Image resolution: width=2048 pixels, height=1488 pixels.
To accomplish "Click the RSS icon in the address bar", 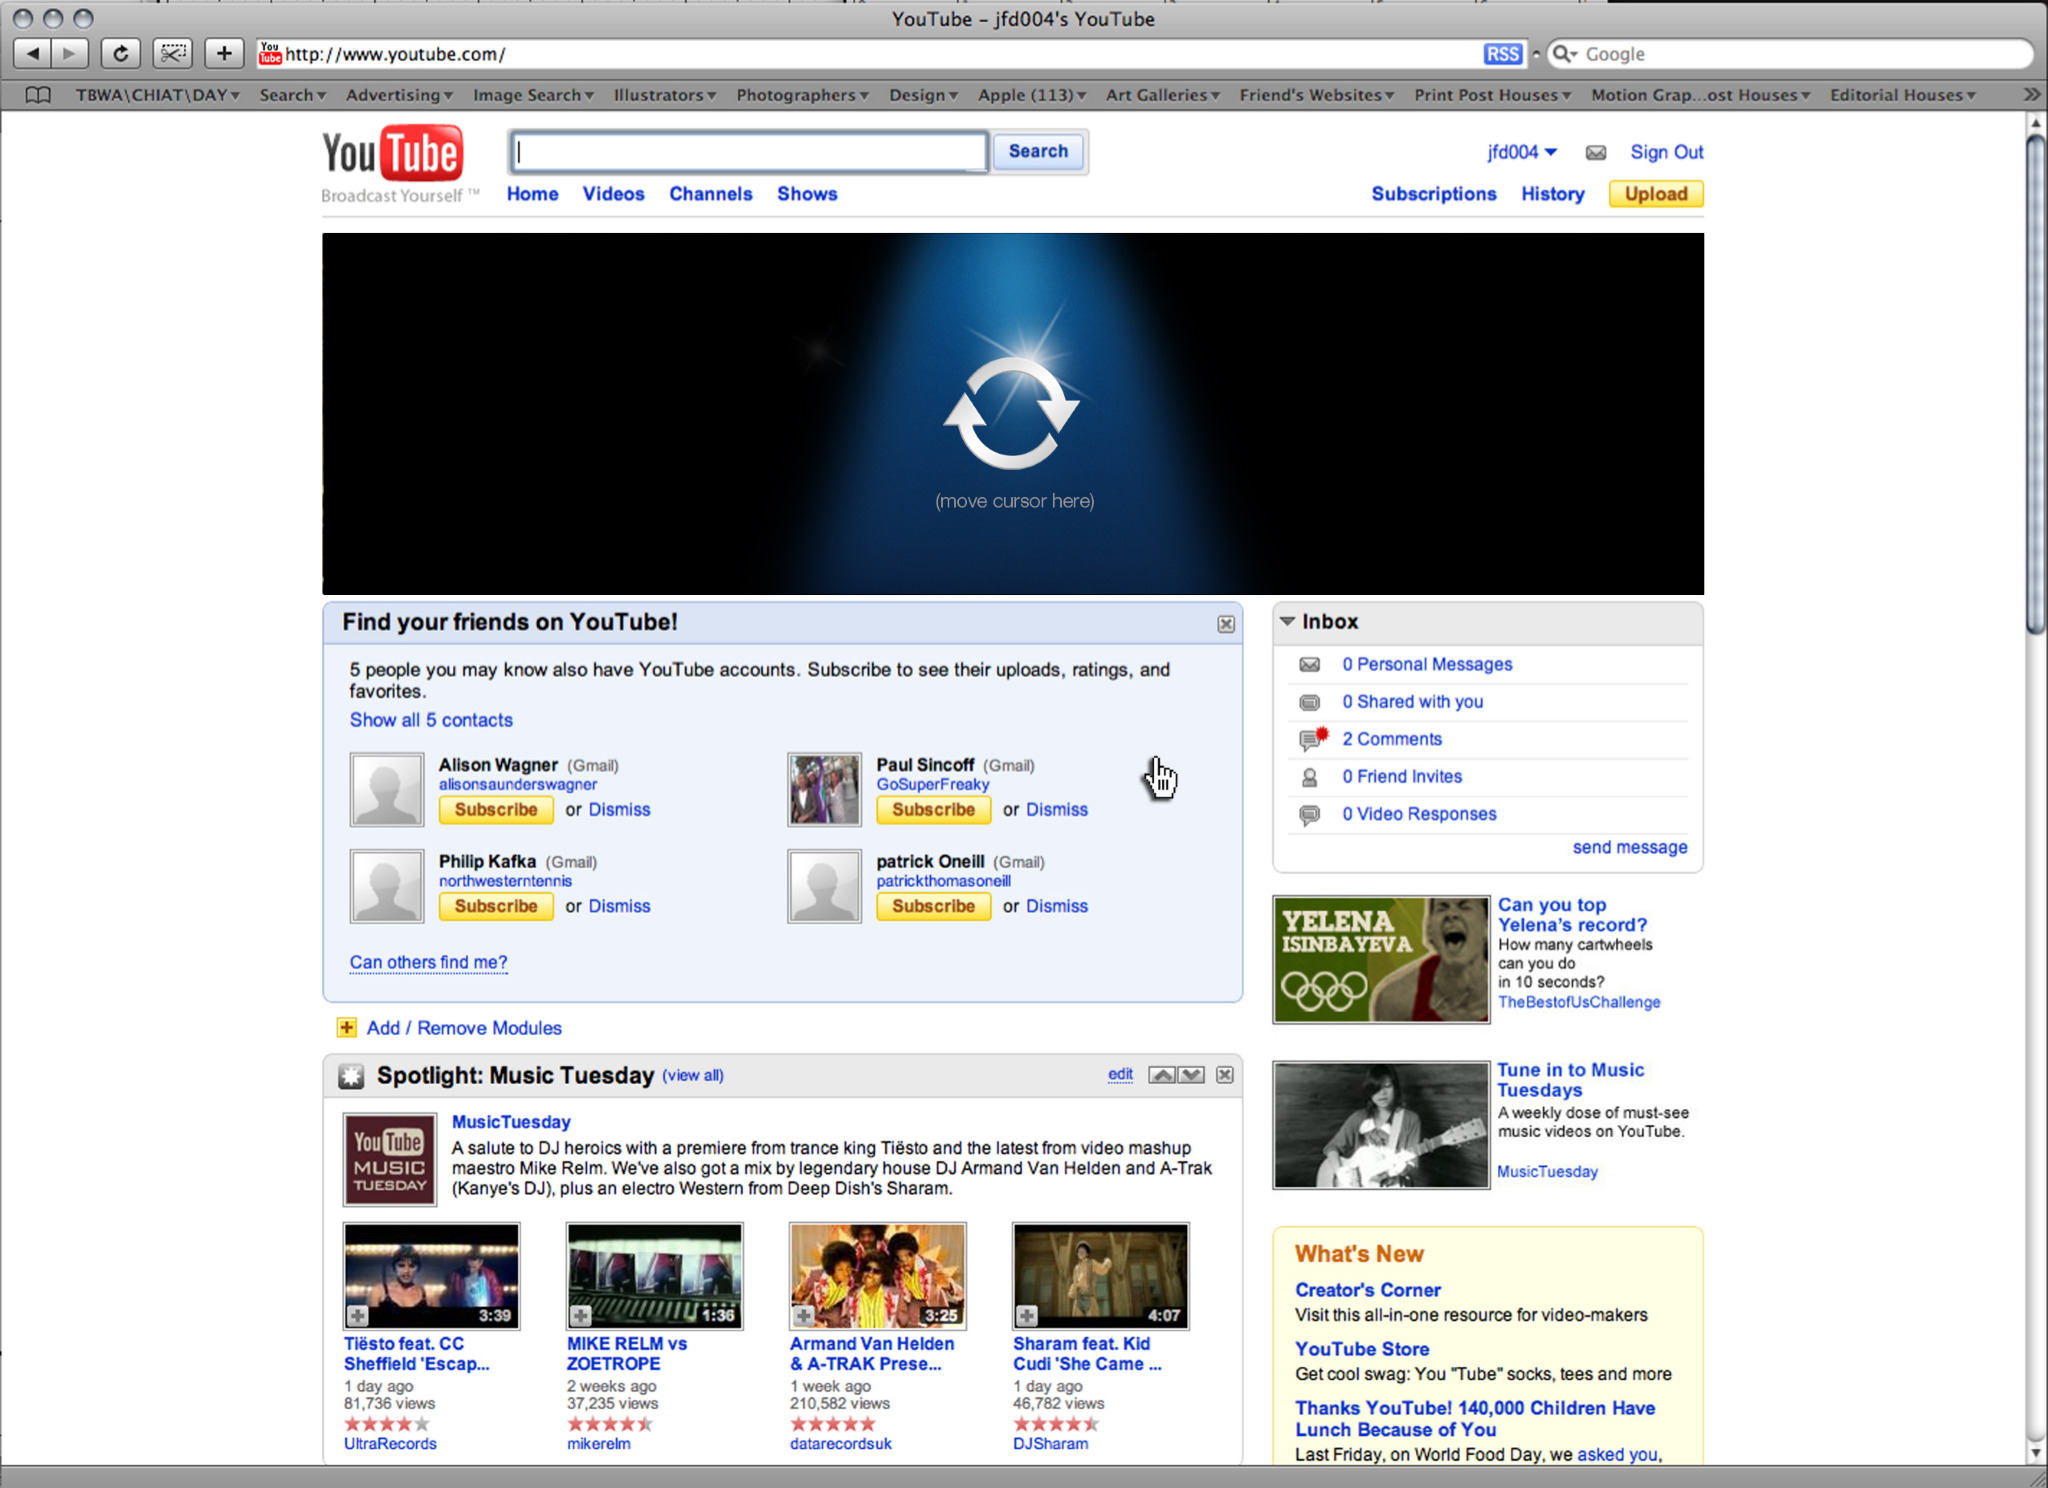I will tap(1504, 54).
